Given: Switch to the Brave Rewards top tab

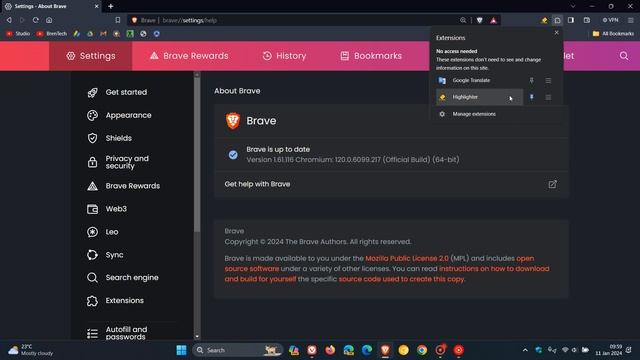Looking at the screenshot, I should click(189, 56).
